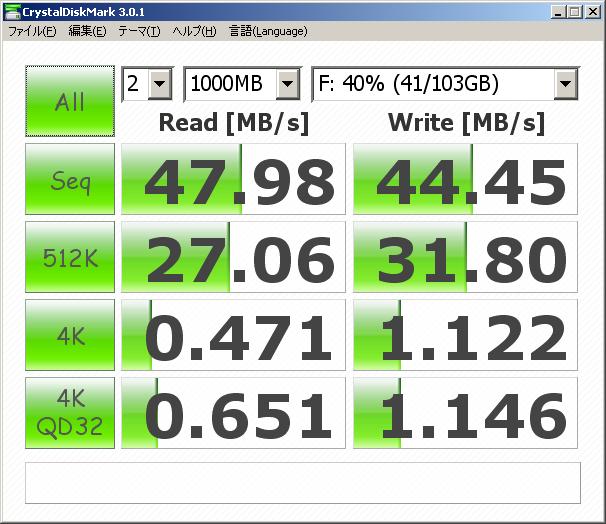Image resolution: width=606 pixels, height=524 pixels.
Task: Minimize the CrystalDiskMark window
Action: [557, 12]
